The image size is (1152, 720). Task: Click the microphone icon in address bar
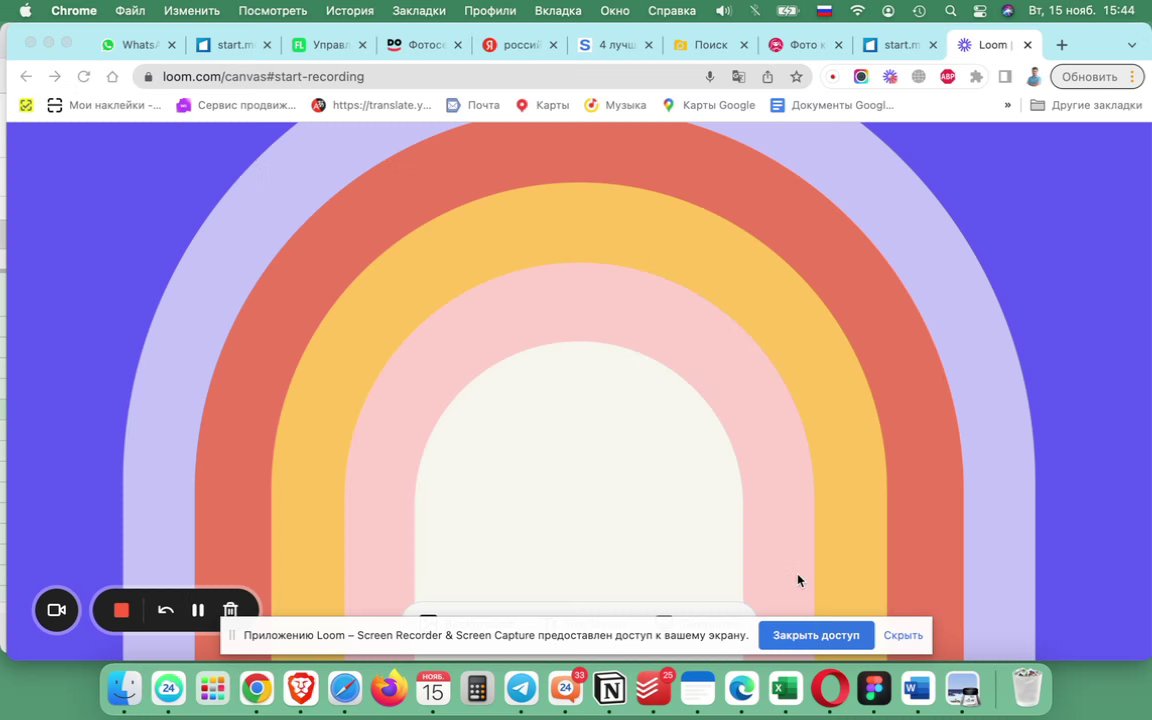pyautogui.click(x=710, y=76)
